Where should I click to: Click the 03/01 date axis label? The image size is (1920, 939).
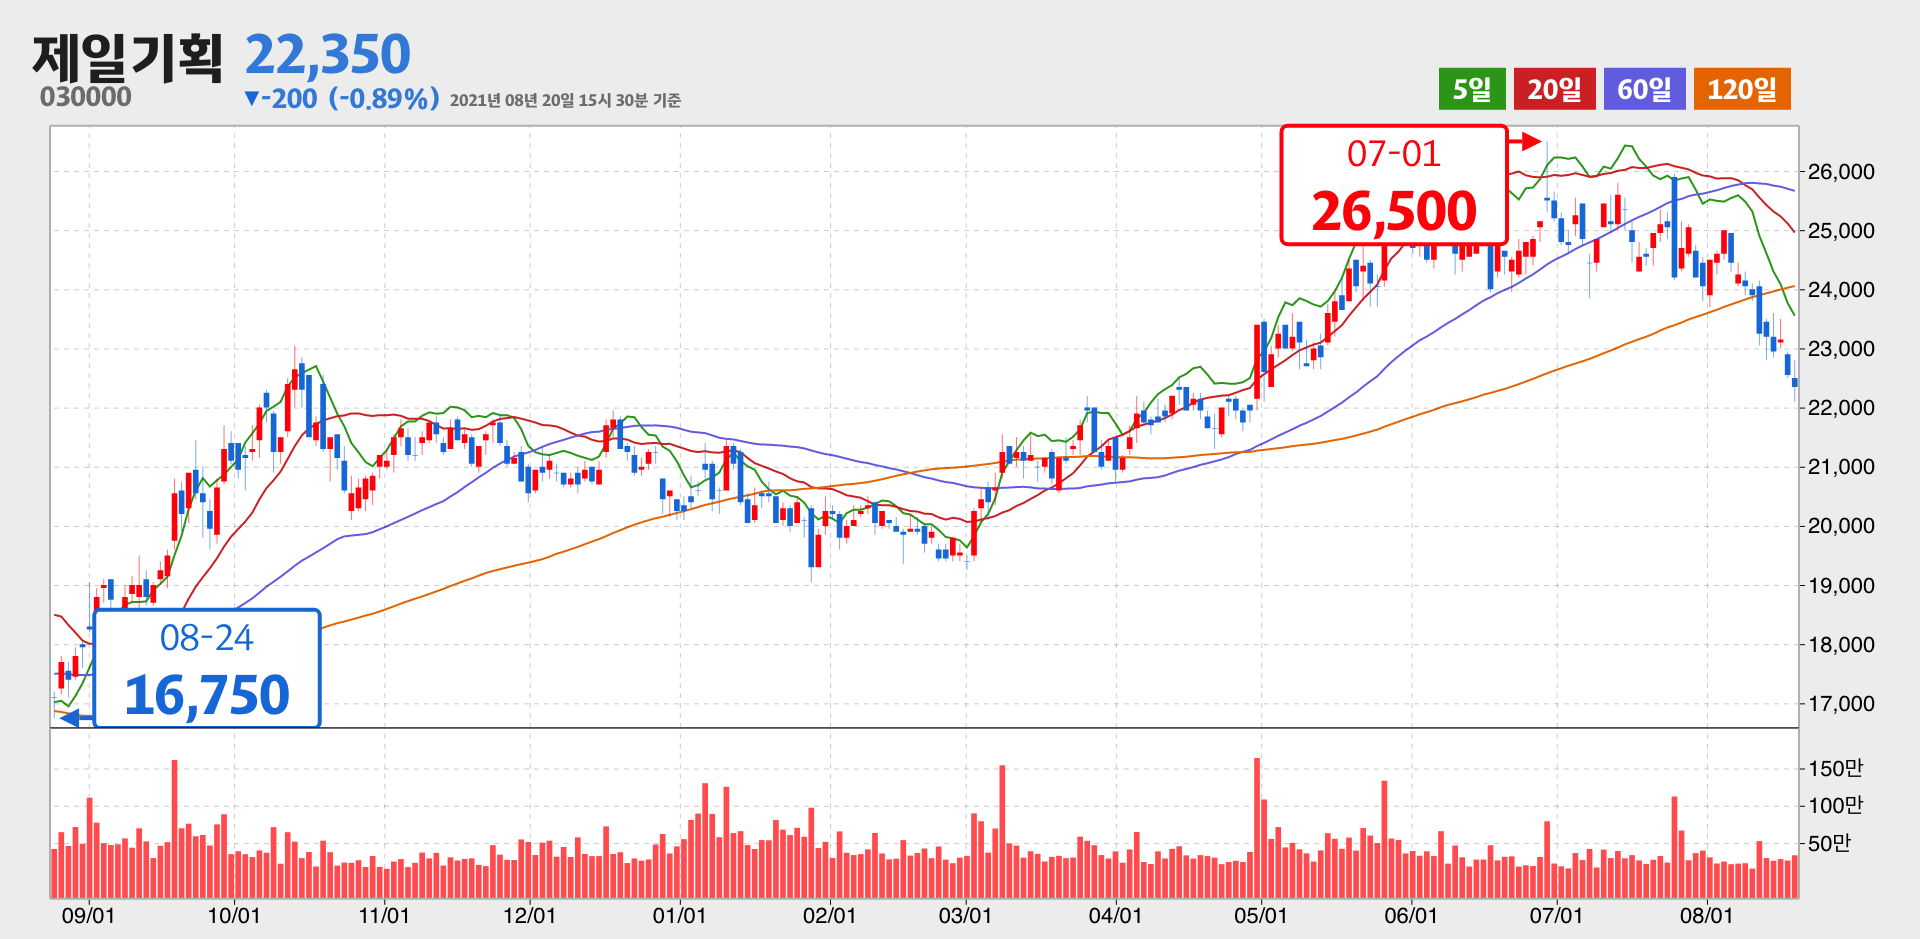pyautogui.click(x=965, y=916)
